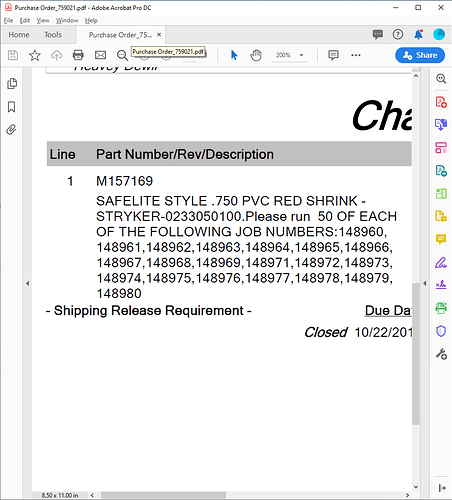
Task: Activate the Selection arrow tool
Action: point(234,55)
